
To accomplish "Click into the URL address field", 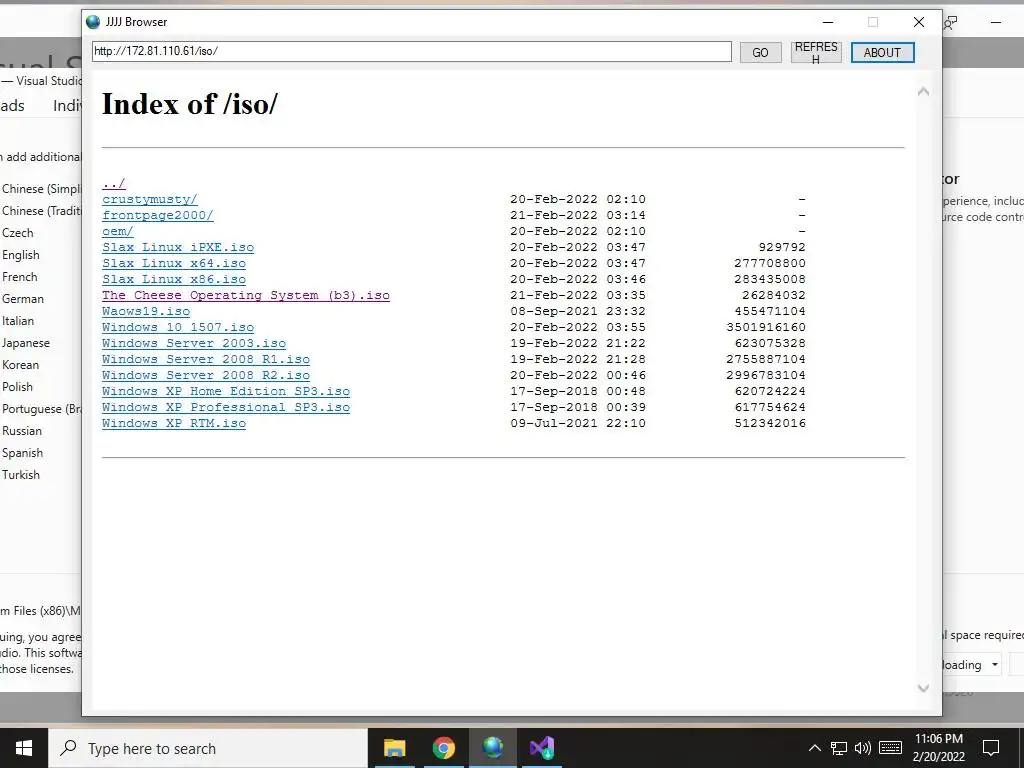I will pyautogui.click(x=411, y=51).
